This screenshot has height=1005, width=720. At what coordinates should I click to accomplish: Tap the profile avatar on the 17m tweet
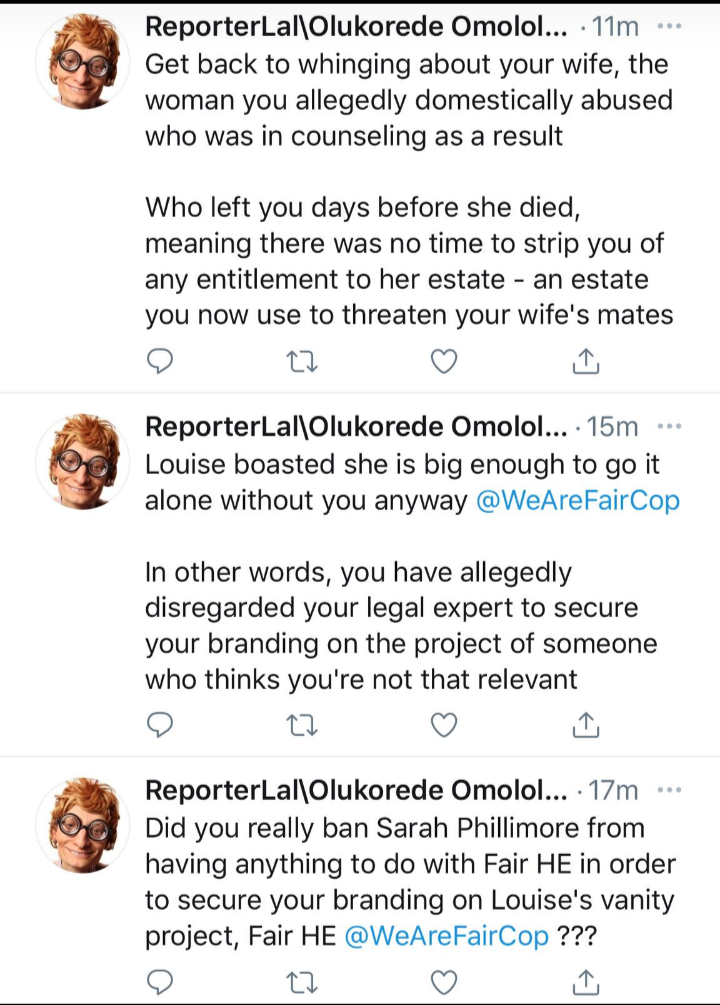pos(82,824)
